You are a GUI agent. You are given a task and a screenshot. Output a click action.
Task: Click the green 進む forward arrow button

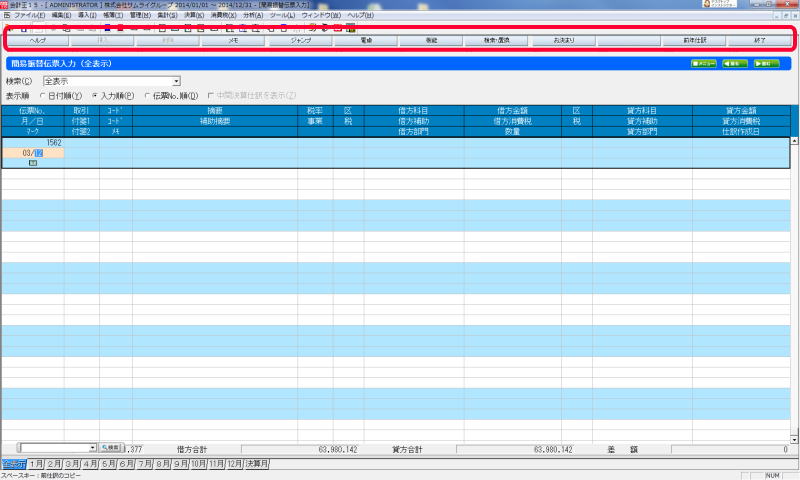pyautogui.click(x=767, y=63)
